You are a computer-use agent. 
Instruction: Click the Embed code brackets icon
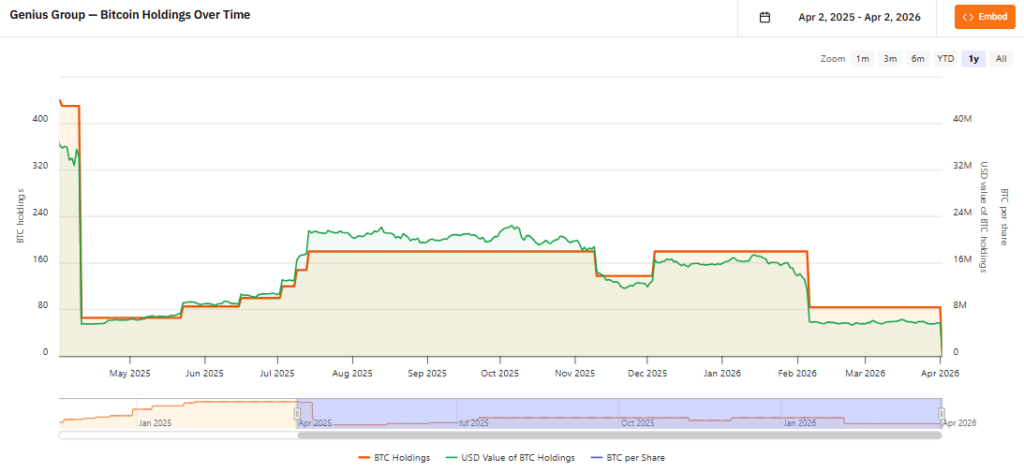(968, 17)
